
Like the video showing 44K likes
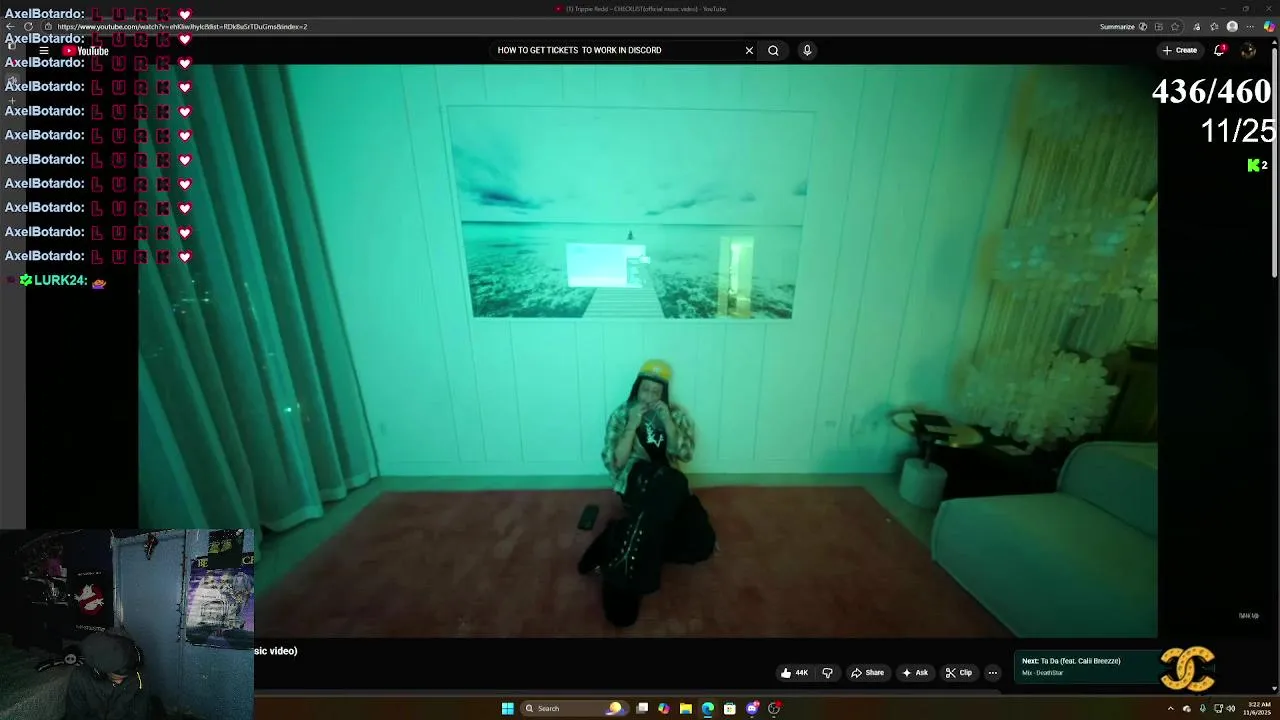(x=795, y=673)
